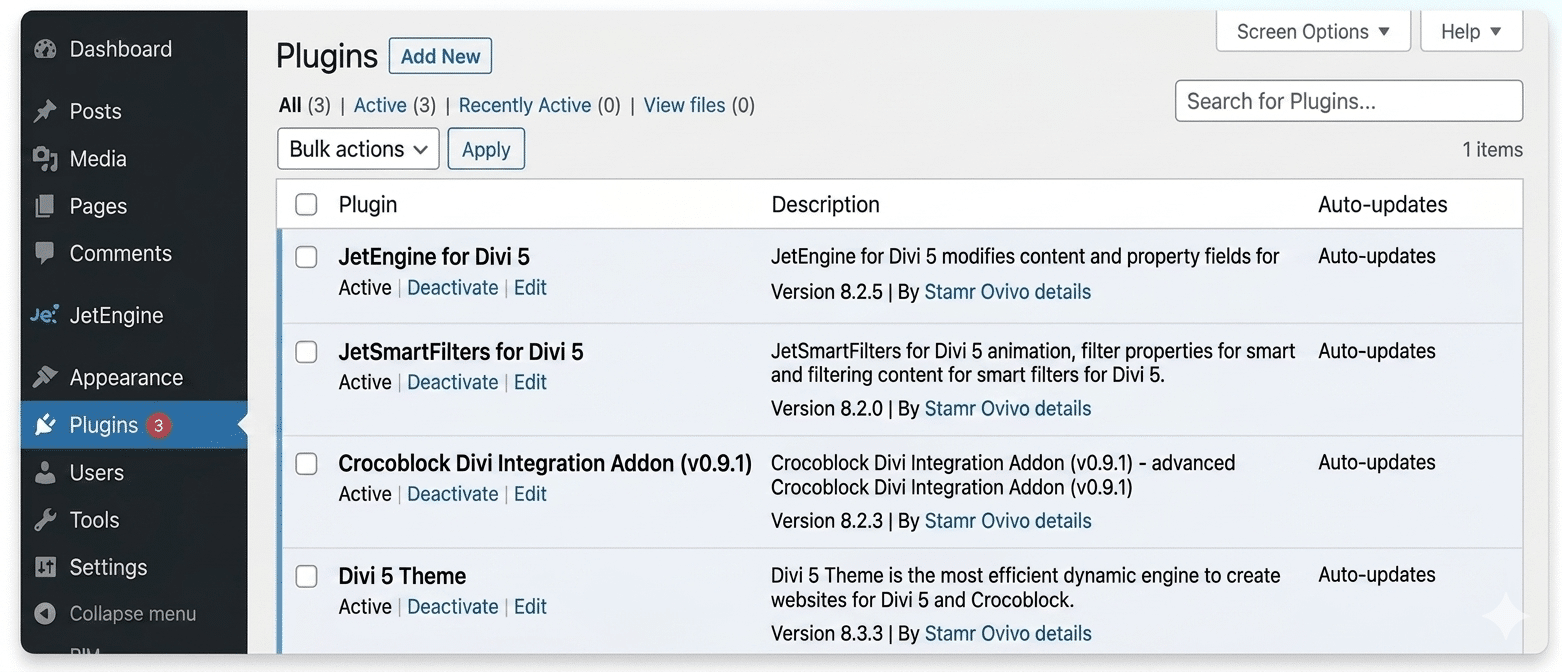Click the Collapse menu arrow icon

tap(45, 613)
